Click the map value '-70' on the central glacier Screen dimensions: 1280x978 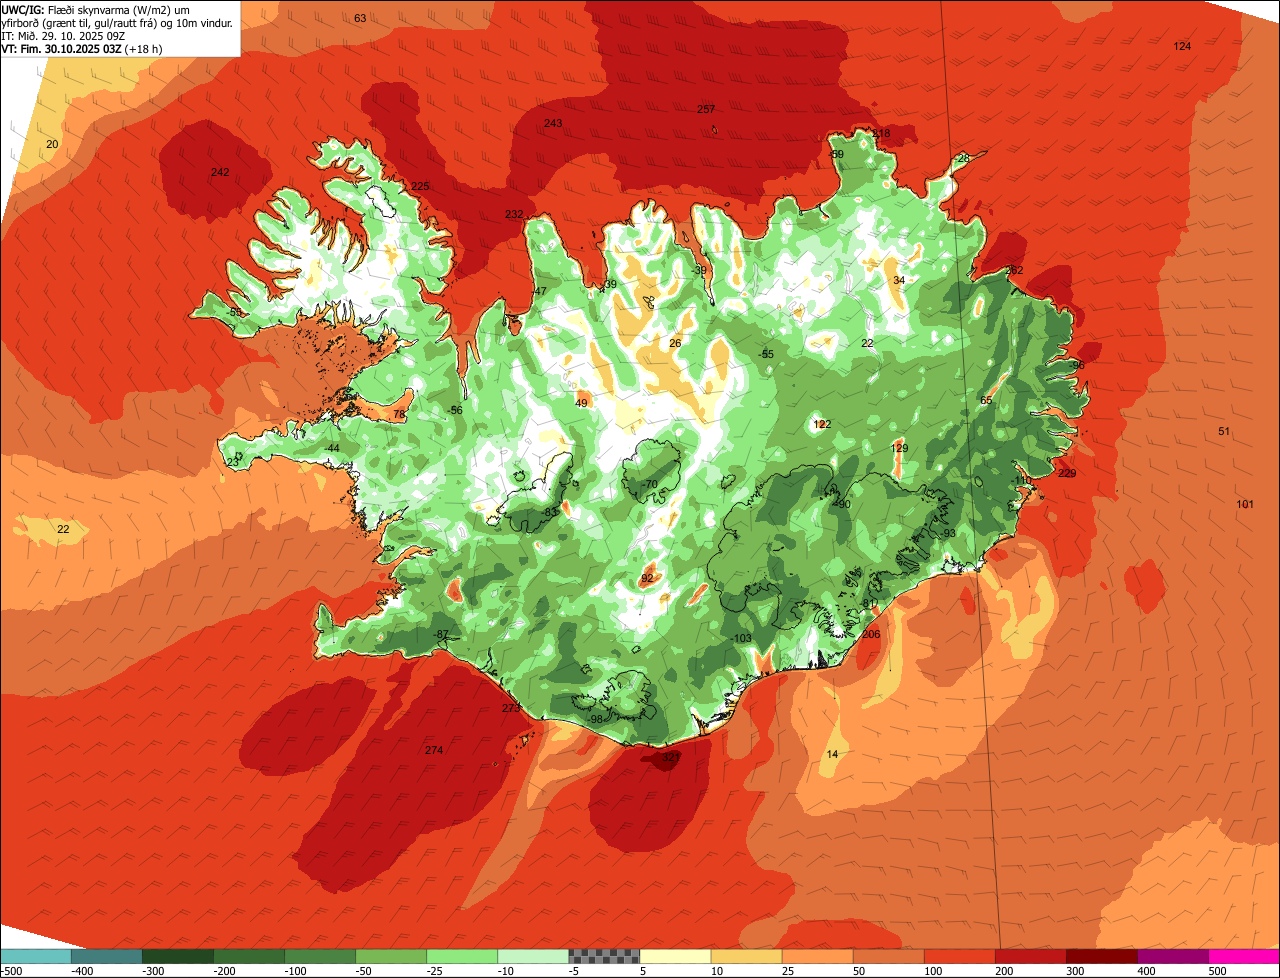point(650,485)
